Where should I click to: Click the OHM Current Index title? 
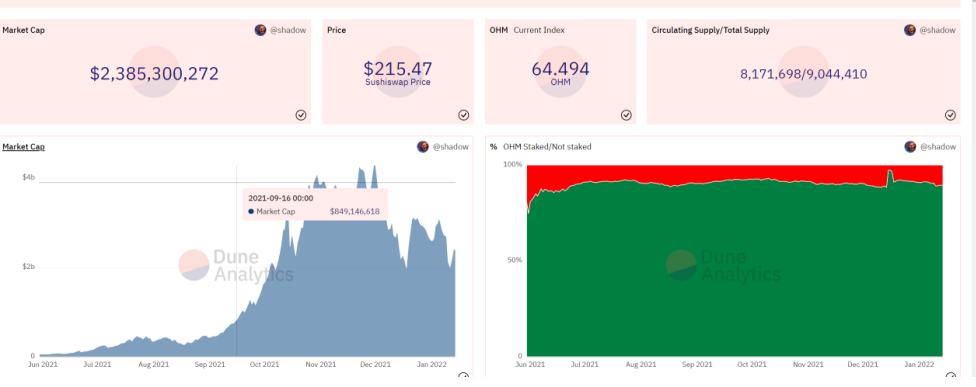click(527, 30)
